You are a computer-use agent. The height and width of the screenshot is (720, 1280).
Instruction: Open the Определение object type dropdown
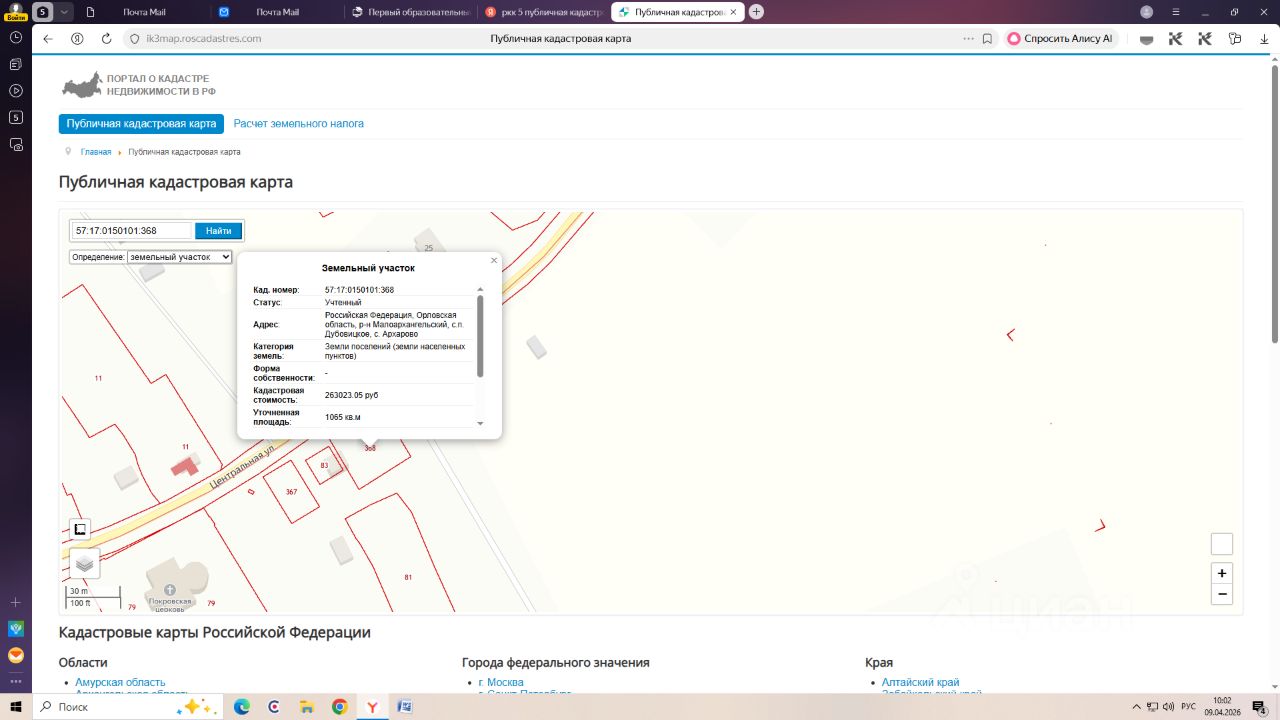click(x=180, y=257)
